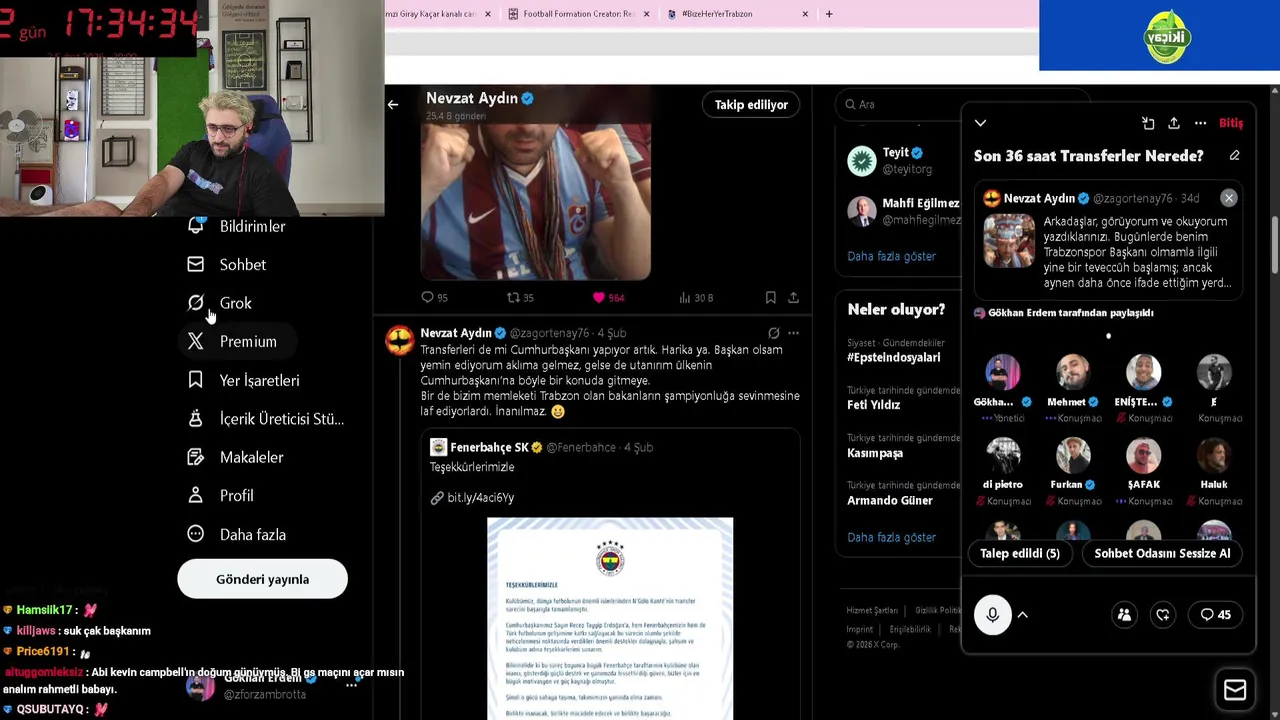This screenshot has height=720, width=1280.
Task: Open Daha fazla more menu
Action: (237, 534)
